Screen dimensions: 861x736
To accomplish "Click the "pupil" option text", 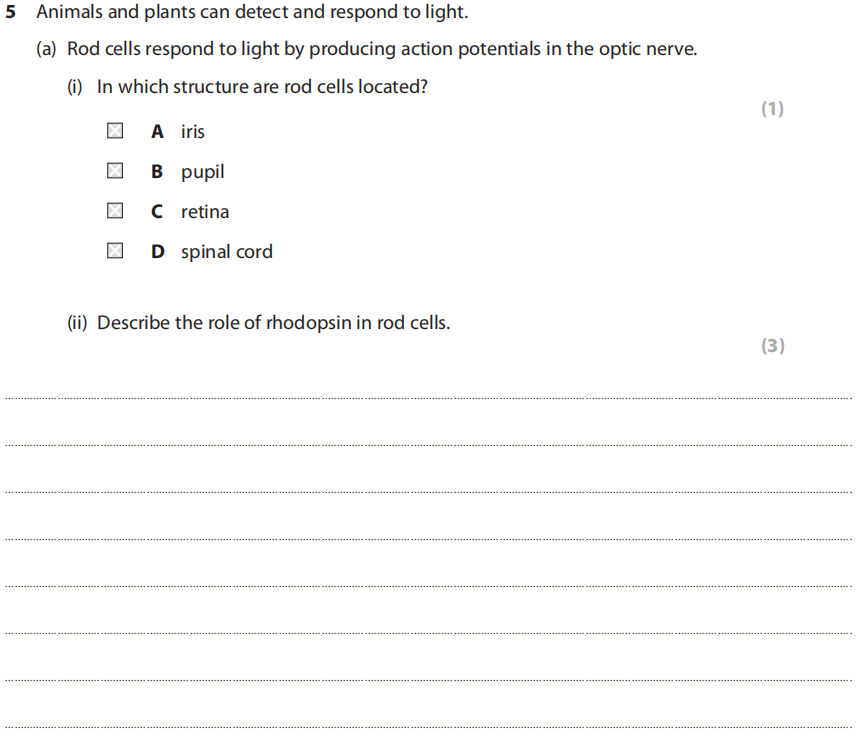I will coord(202,172).
